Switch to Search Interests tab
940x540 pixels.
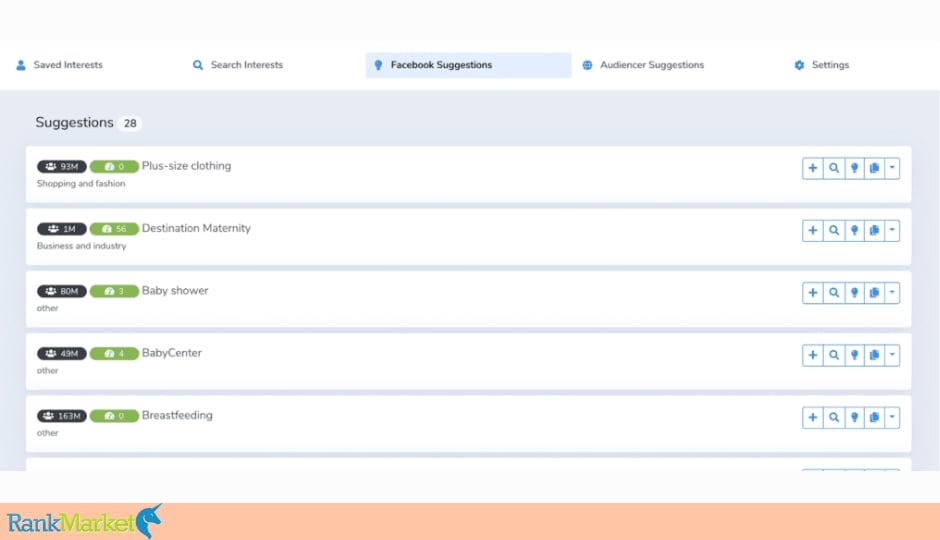point(237,65)
